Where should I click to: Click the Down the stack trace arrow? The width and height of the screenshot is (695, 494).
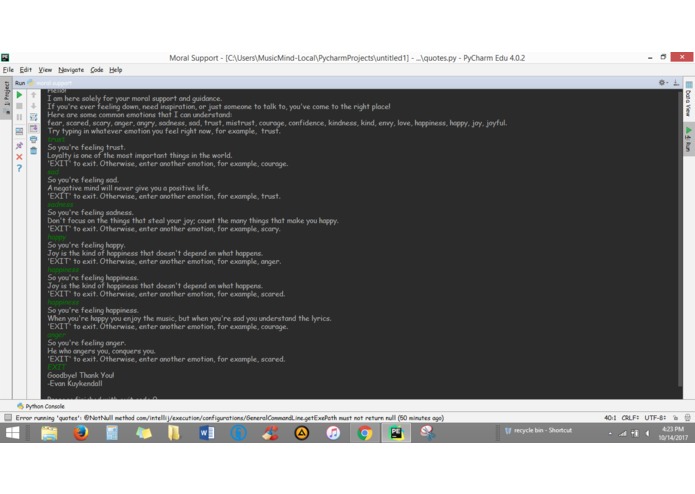point(33,106)
